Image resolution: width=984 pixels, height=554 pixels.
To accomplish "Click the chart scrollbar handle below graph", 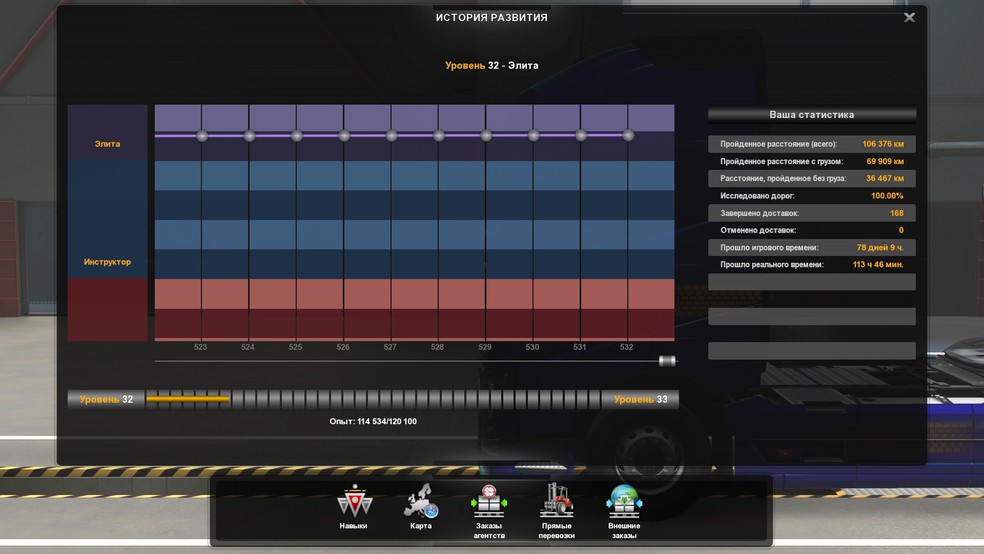I will coord(667,361).
